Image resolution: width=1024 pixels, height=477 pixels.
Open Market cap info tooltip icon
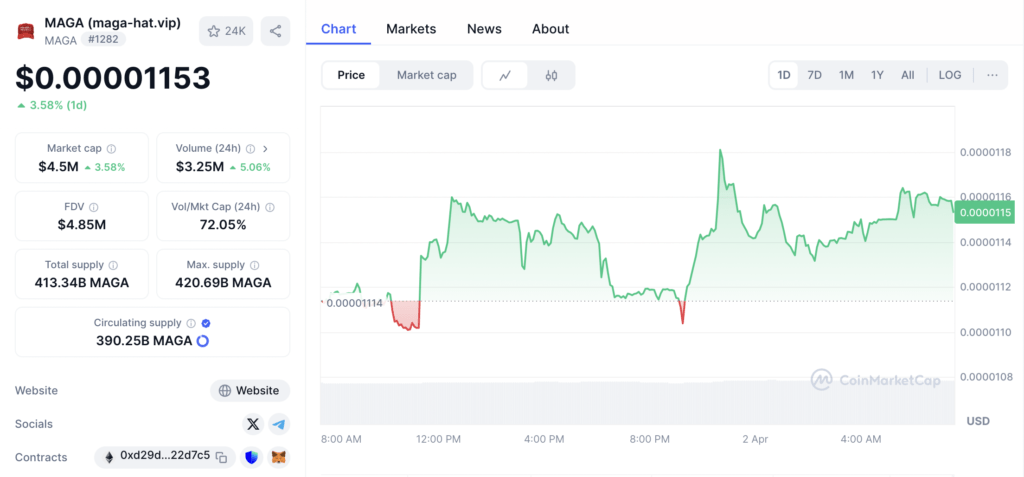tap(112, 149)
